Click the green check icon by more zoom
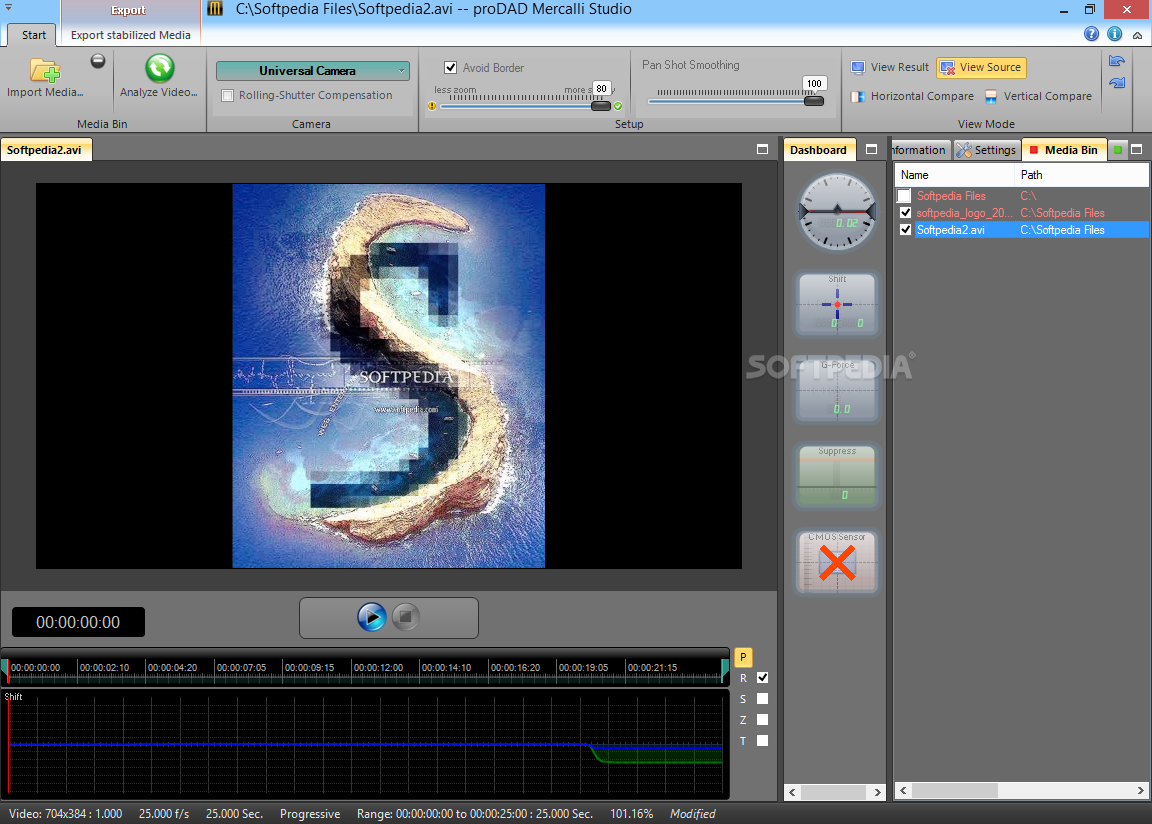 coord(618,106)
